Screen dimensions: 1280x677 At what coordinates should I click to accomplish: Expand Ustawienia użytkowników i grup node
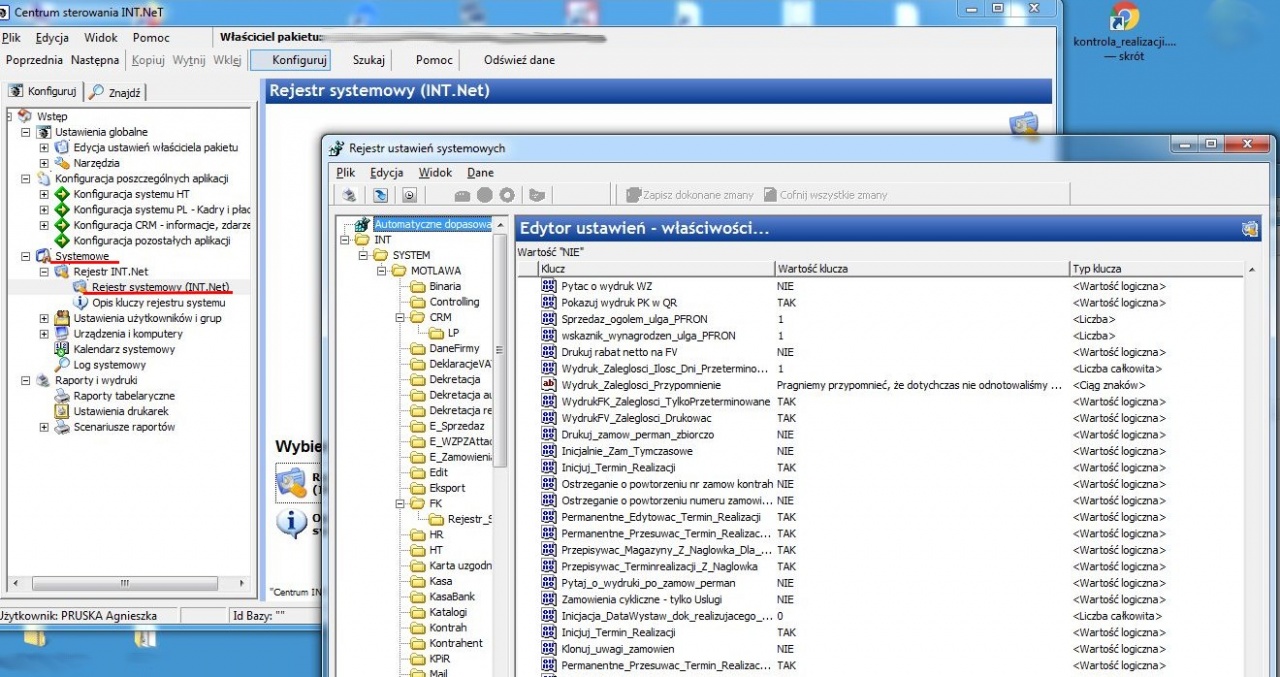44,318
